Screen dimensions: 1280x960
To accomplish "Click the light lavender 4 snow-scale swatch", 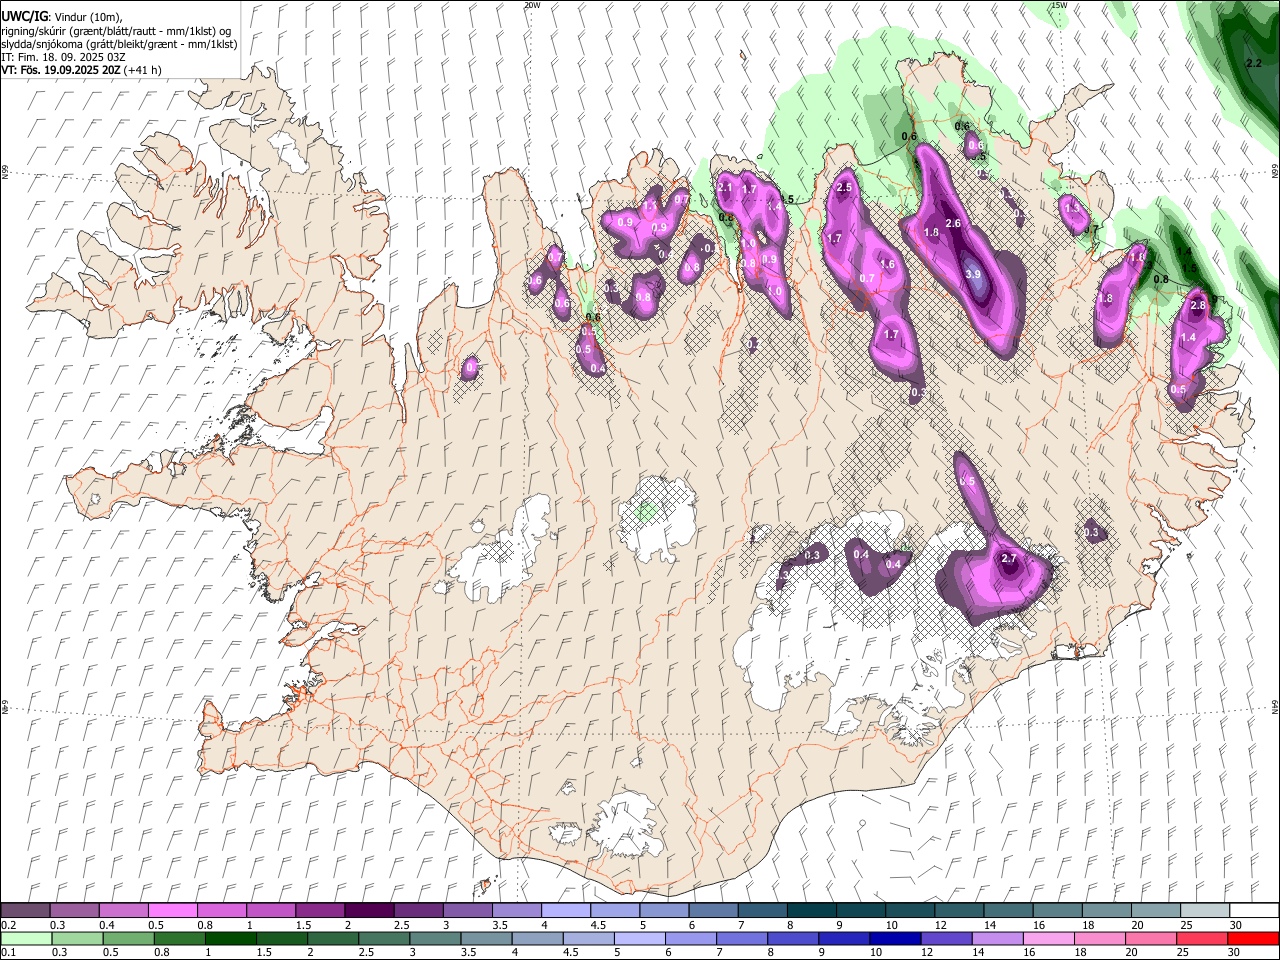I will click(565, 911).
